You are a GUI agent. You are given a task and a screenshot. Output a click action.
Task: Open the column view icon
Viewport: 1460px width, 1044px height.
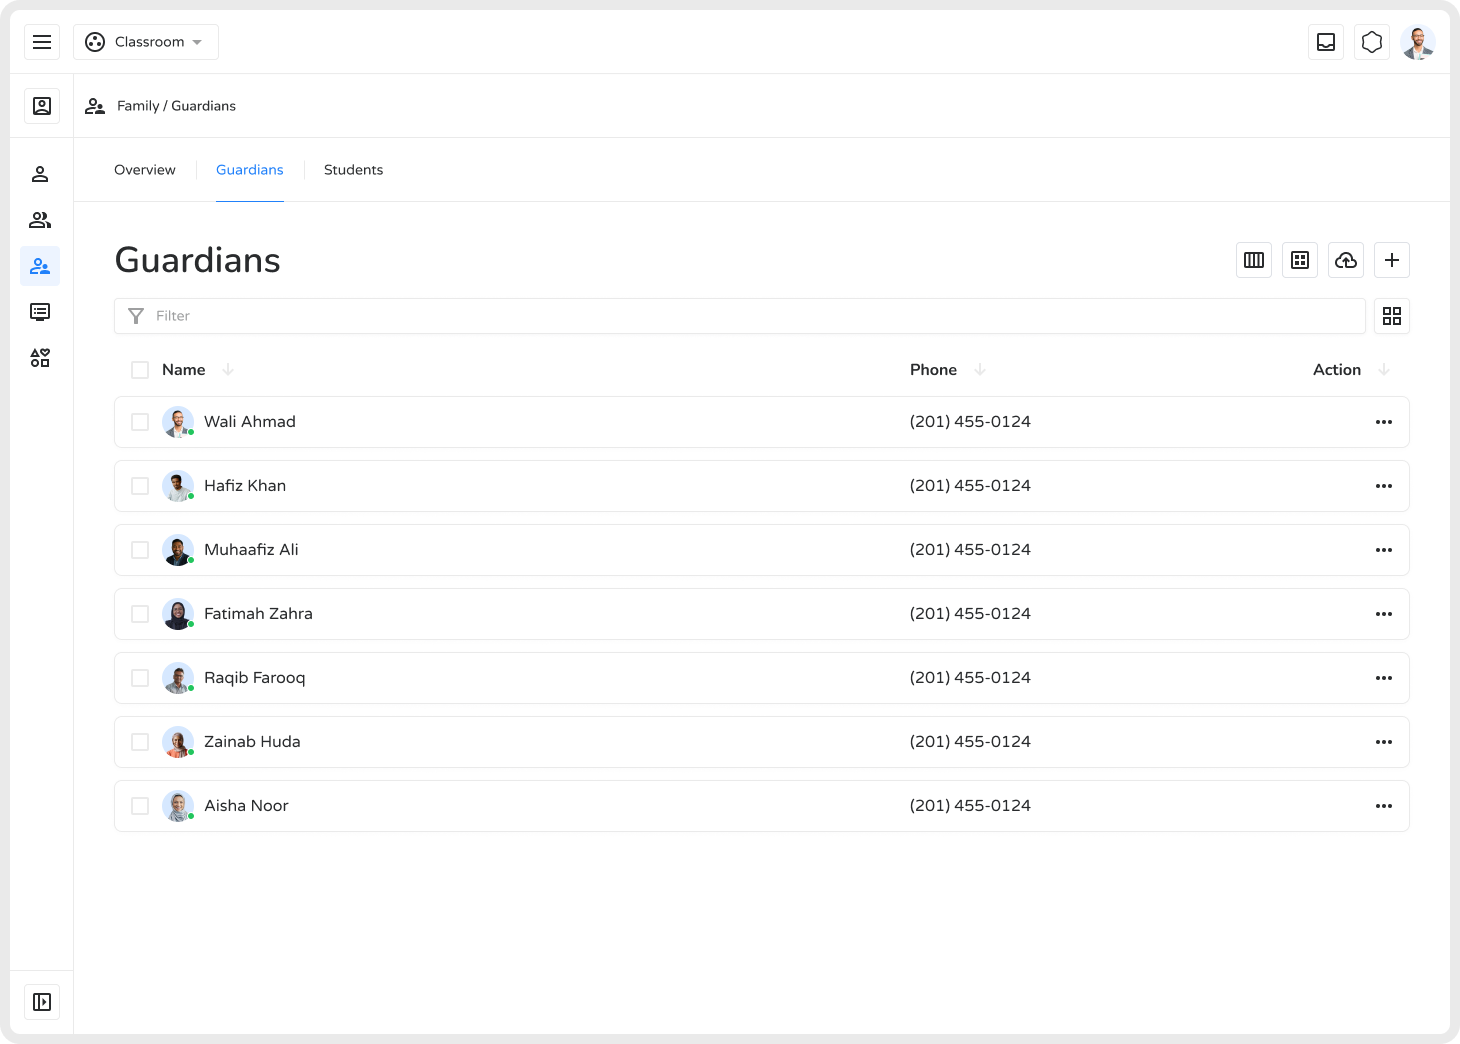click(x=1254, y=260)
